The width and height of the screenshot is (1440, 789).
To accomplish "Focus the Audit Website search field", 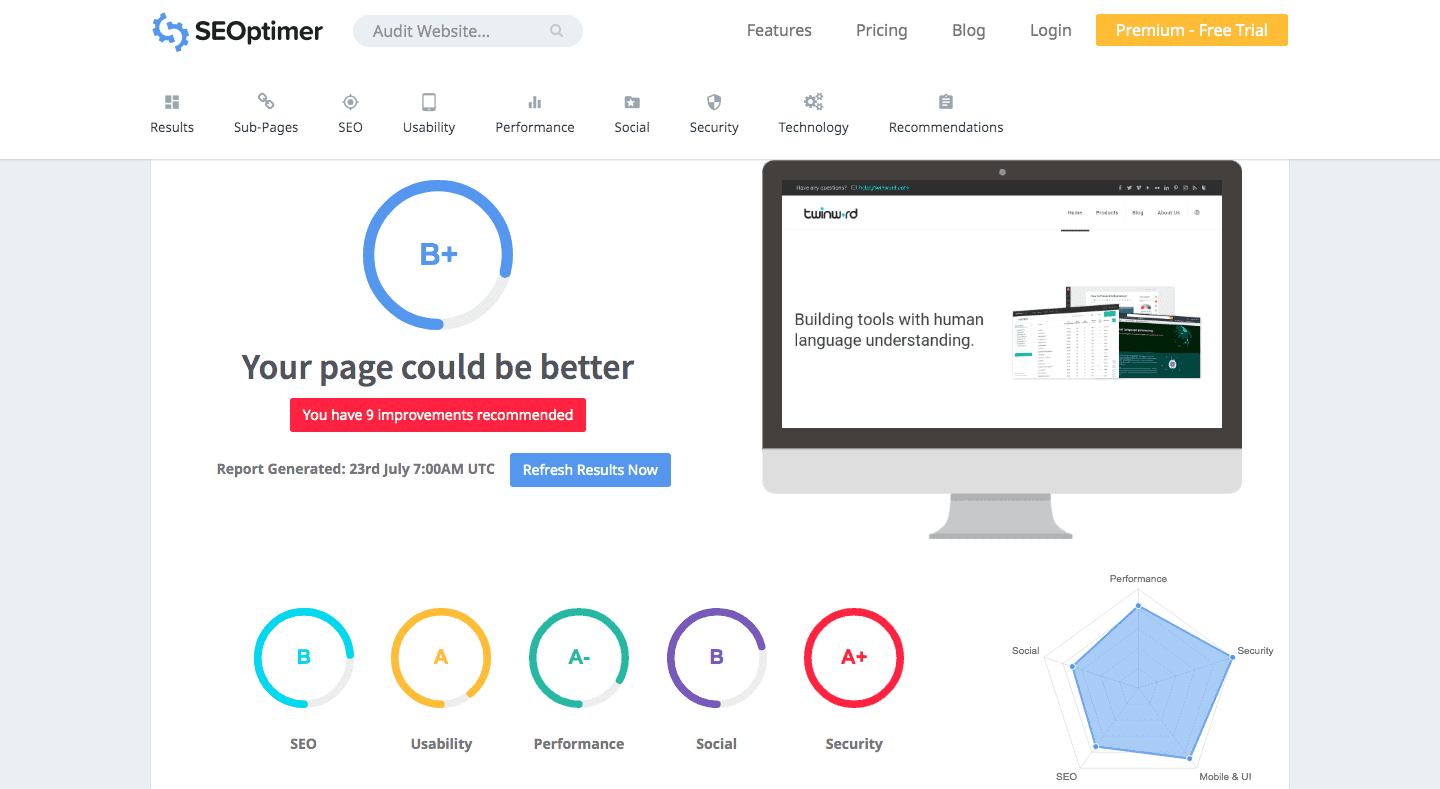I will point(468,31).
